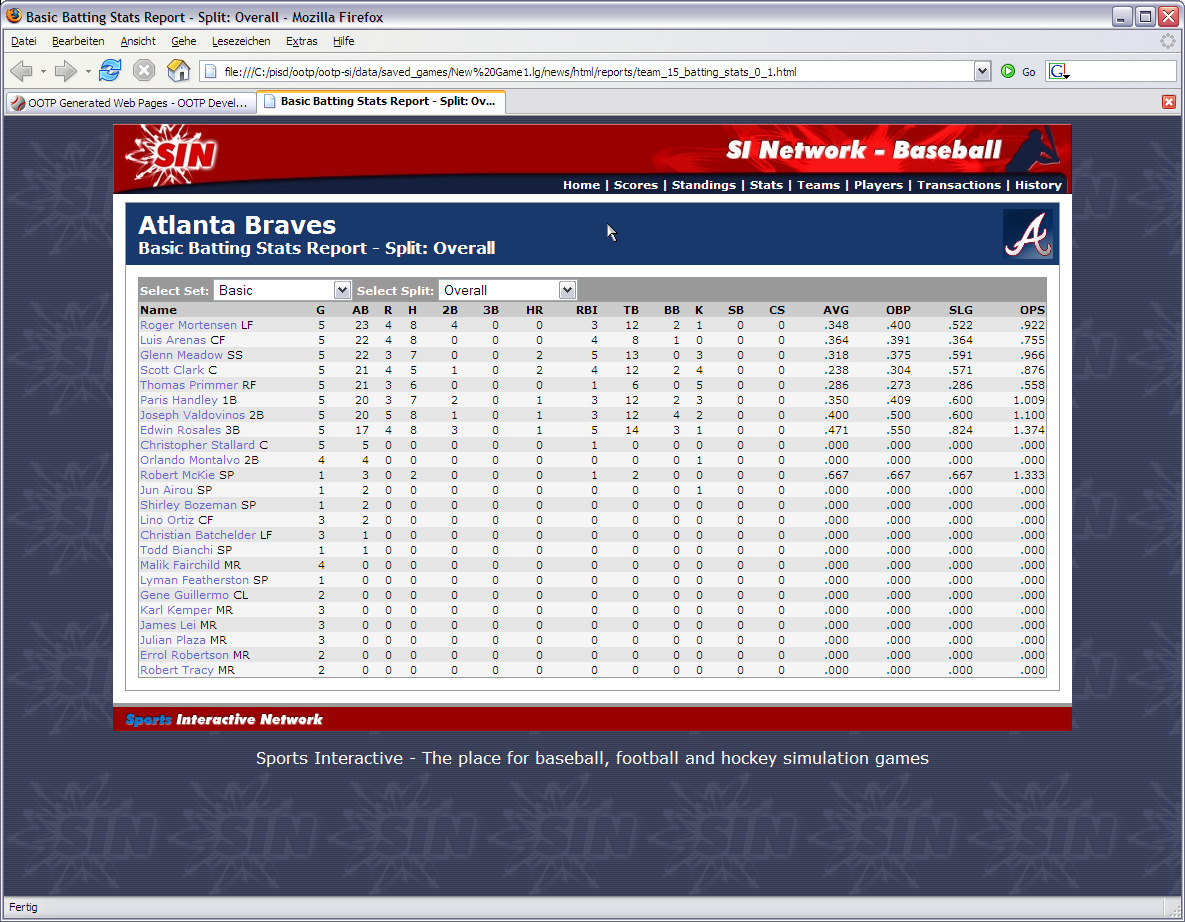
Task: Click the page icon in the address bar
Action: (x=211, y=72)
